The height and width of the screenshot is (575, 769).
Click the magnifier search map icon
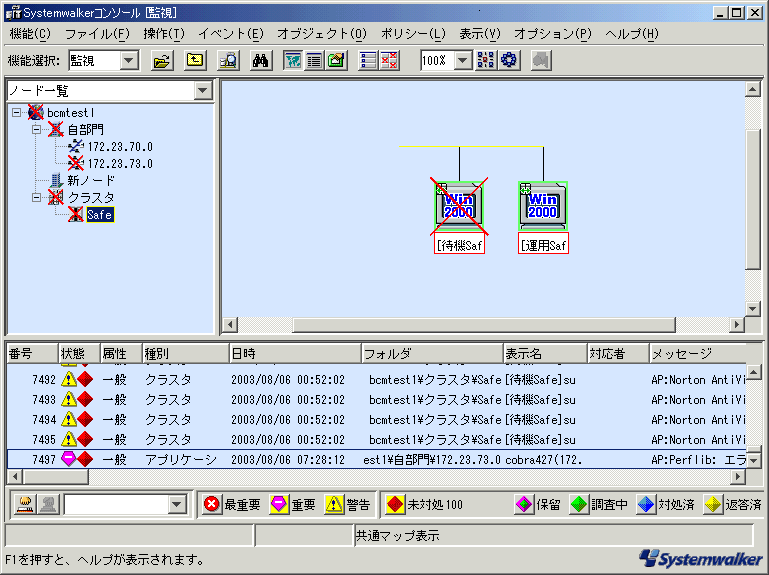pos(228,60)
